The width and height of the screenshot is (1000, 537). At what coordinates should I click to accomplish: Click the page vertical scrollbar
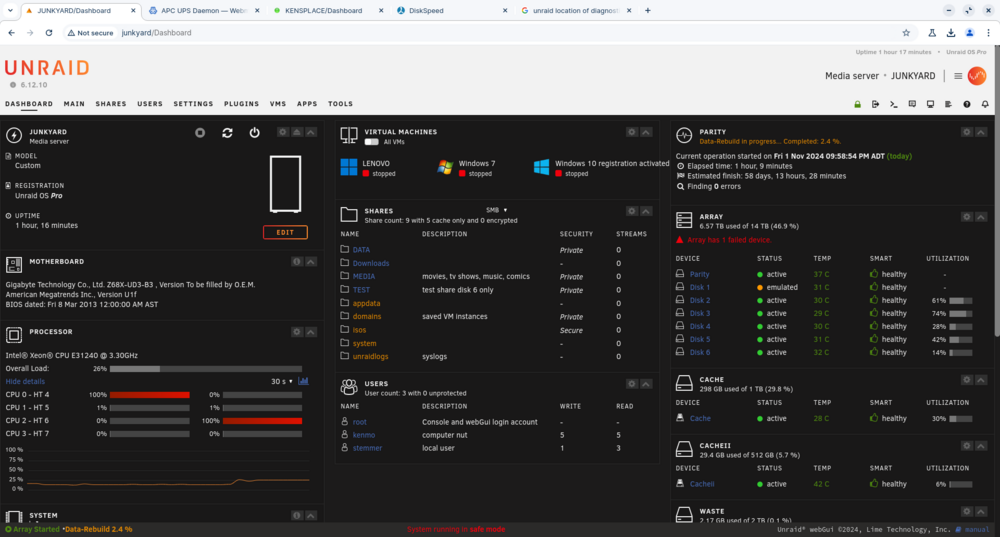(x=996, y=191)
